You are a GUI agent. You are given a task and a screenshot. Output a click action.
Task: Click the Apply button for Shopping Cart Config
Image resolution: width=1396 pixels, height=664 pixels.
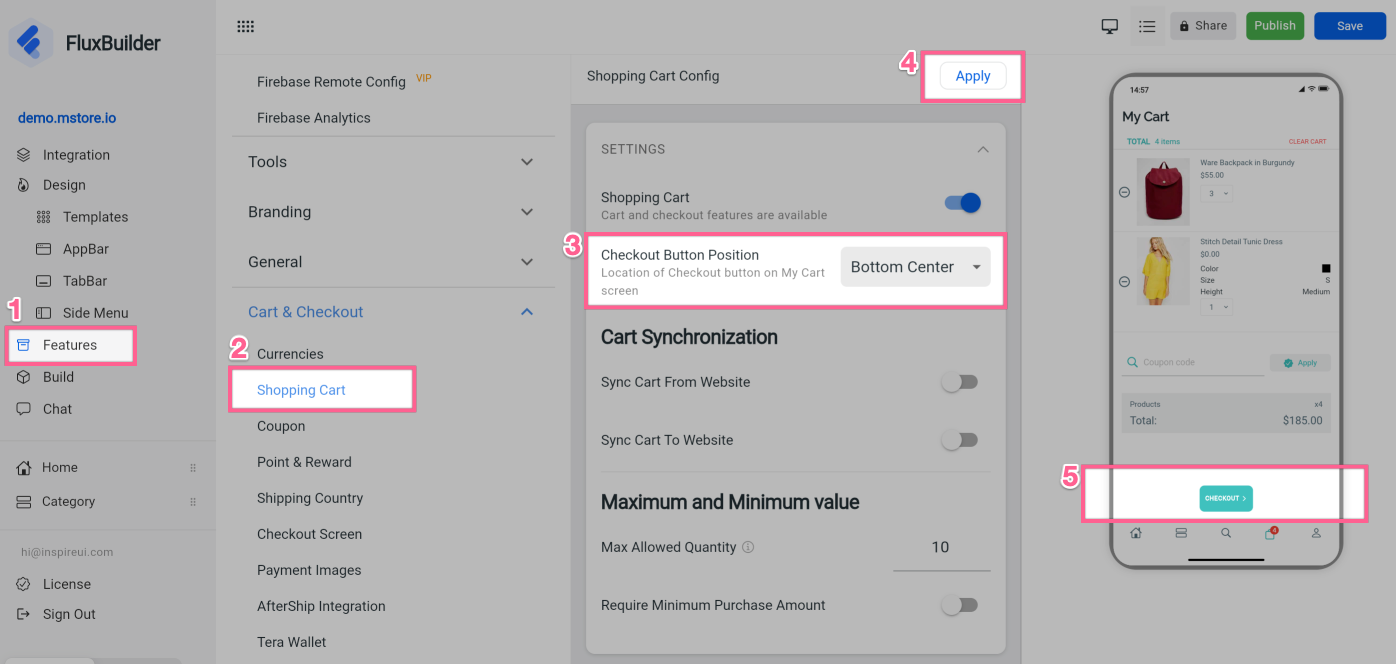pos(972,76)
